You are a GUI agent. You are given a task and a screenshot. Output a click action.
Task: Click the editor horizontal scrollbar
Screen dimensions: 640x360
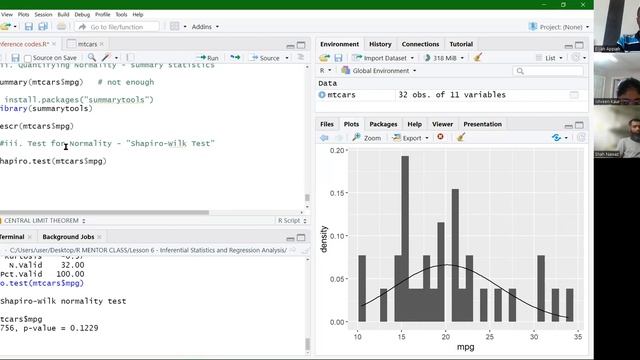tap(104, 213)
